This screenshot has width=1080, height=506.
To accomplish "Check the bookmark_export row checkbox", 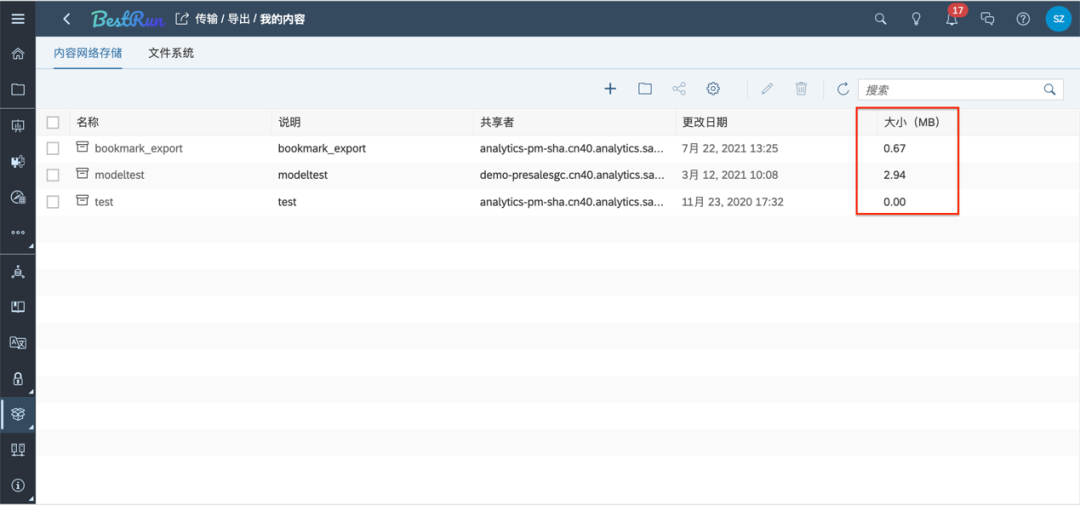I will (x=53, y=148).
